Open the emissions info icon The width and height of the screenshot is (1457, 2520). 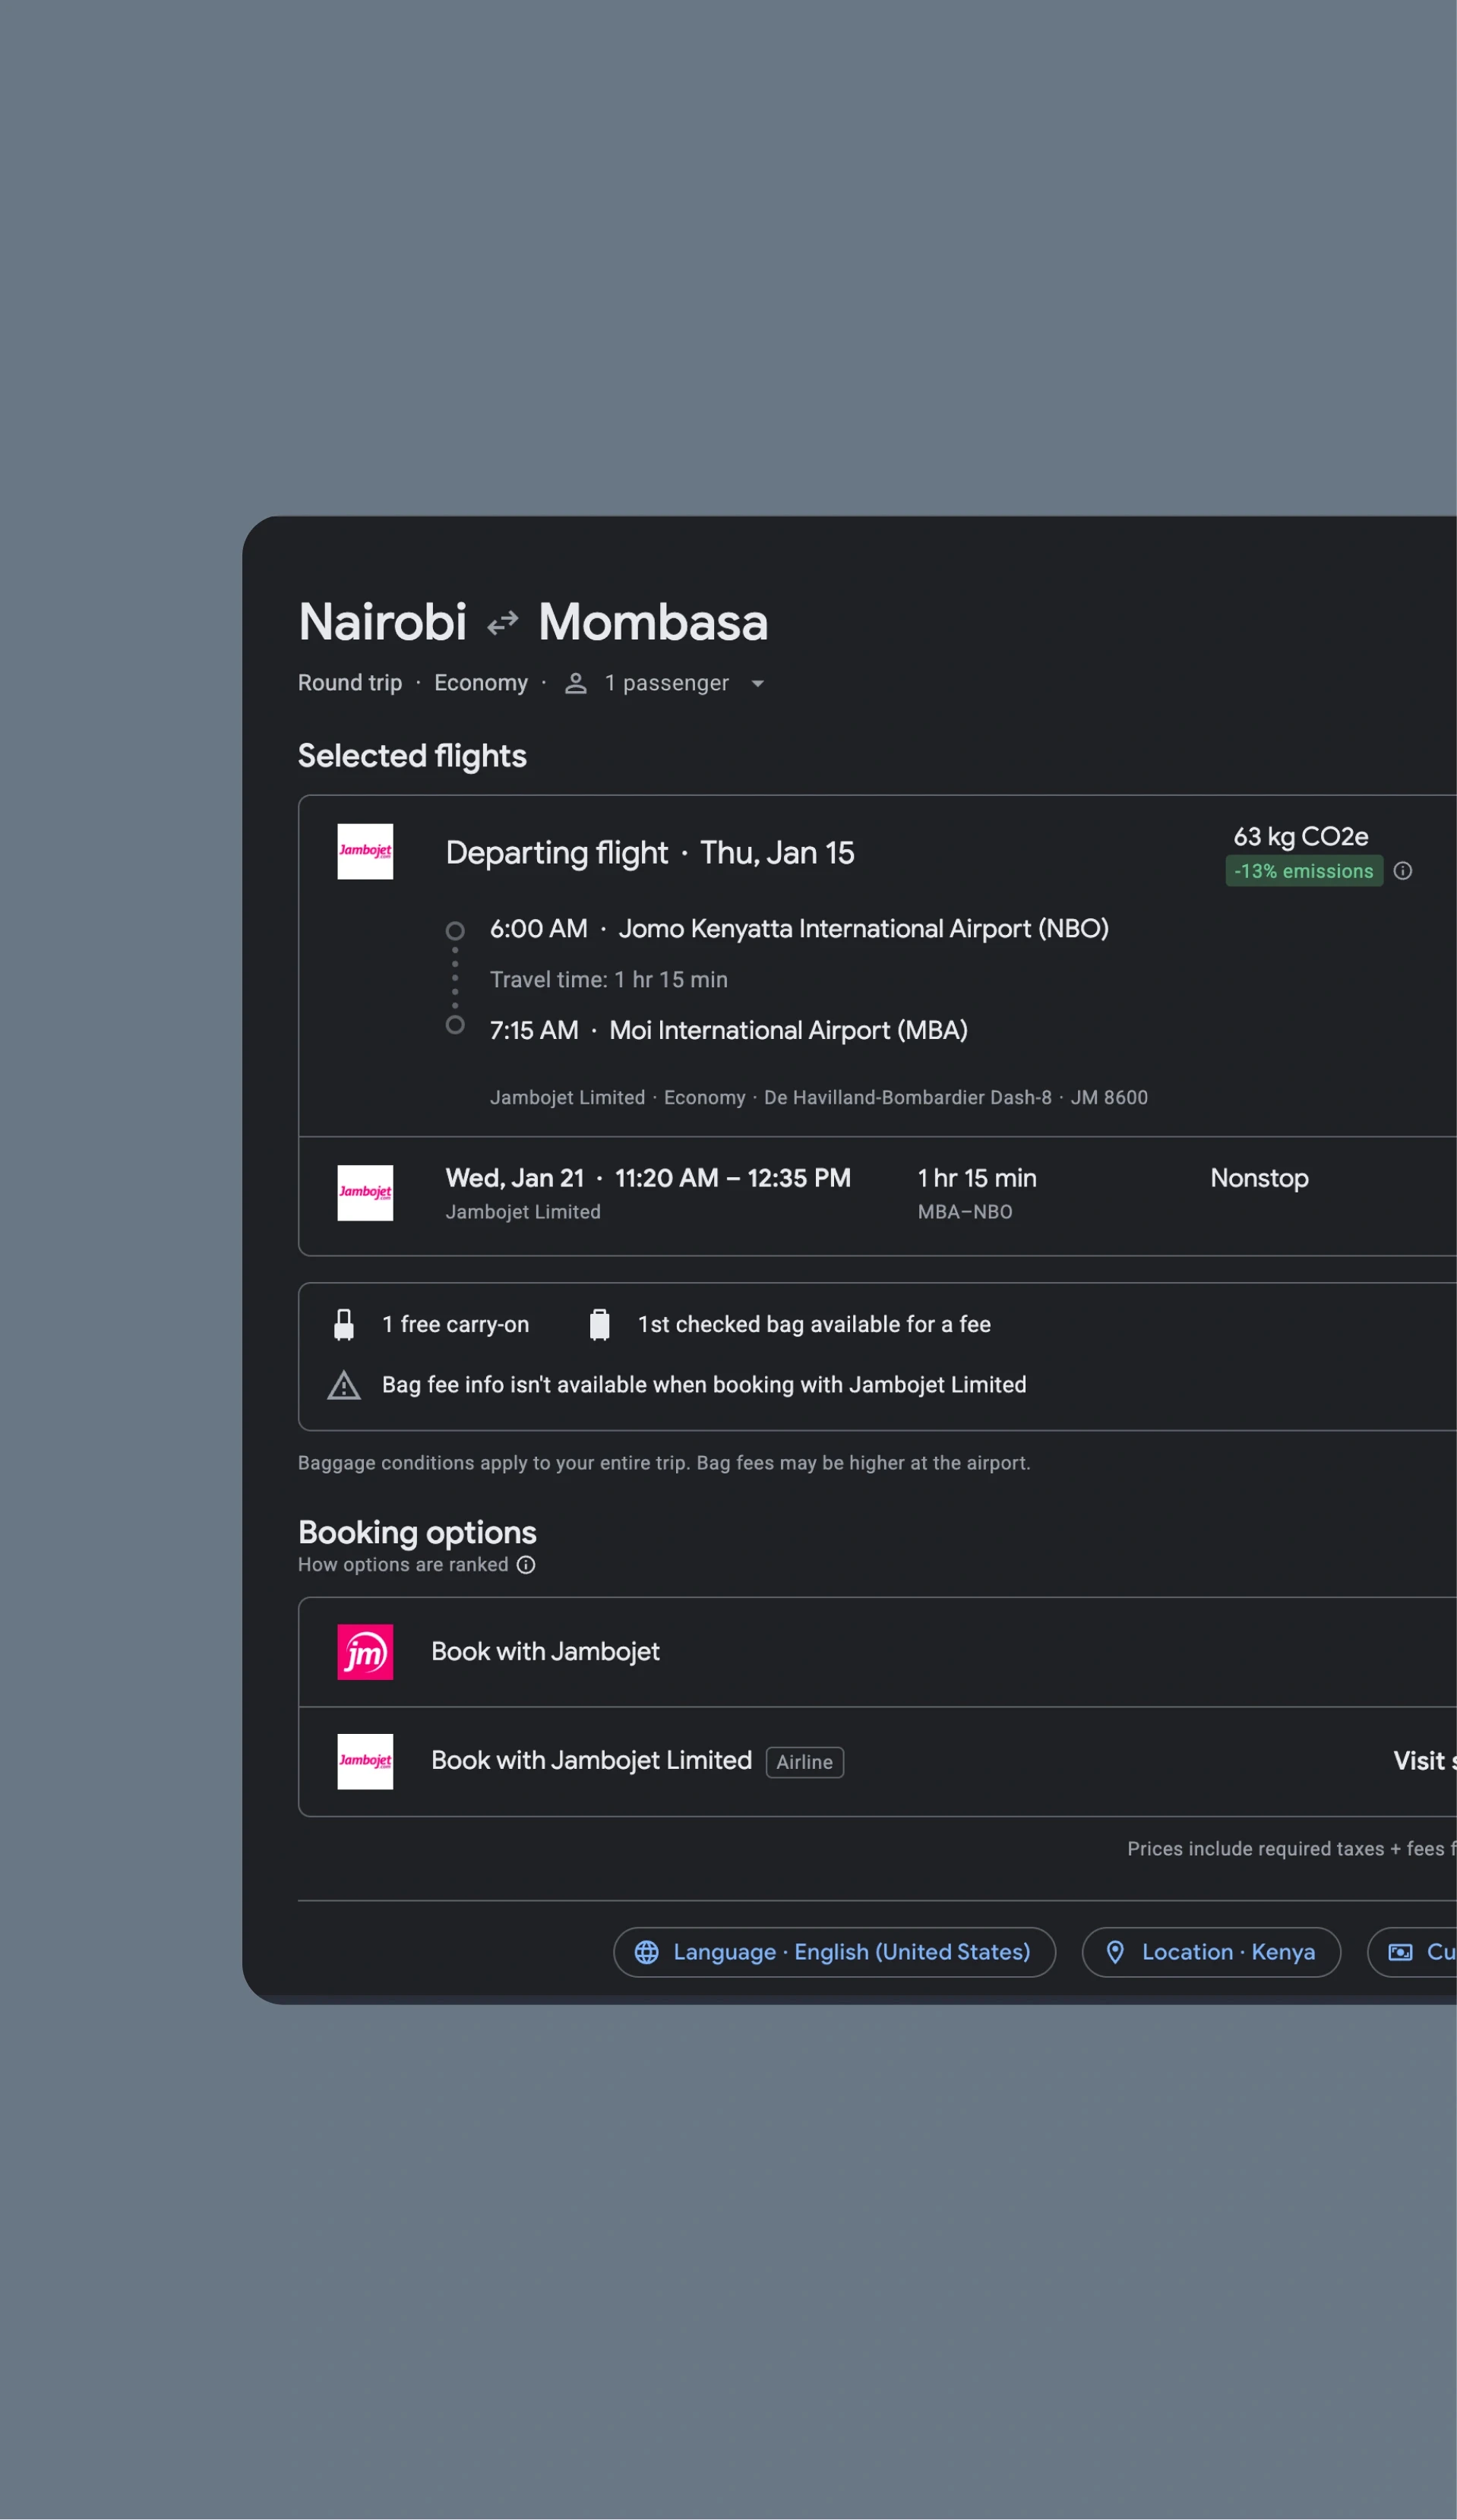point(1403,871)
